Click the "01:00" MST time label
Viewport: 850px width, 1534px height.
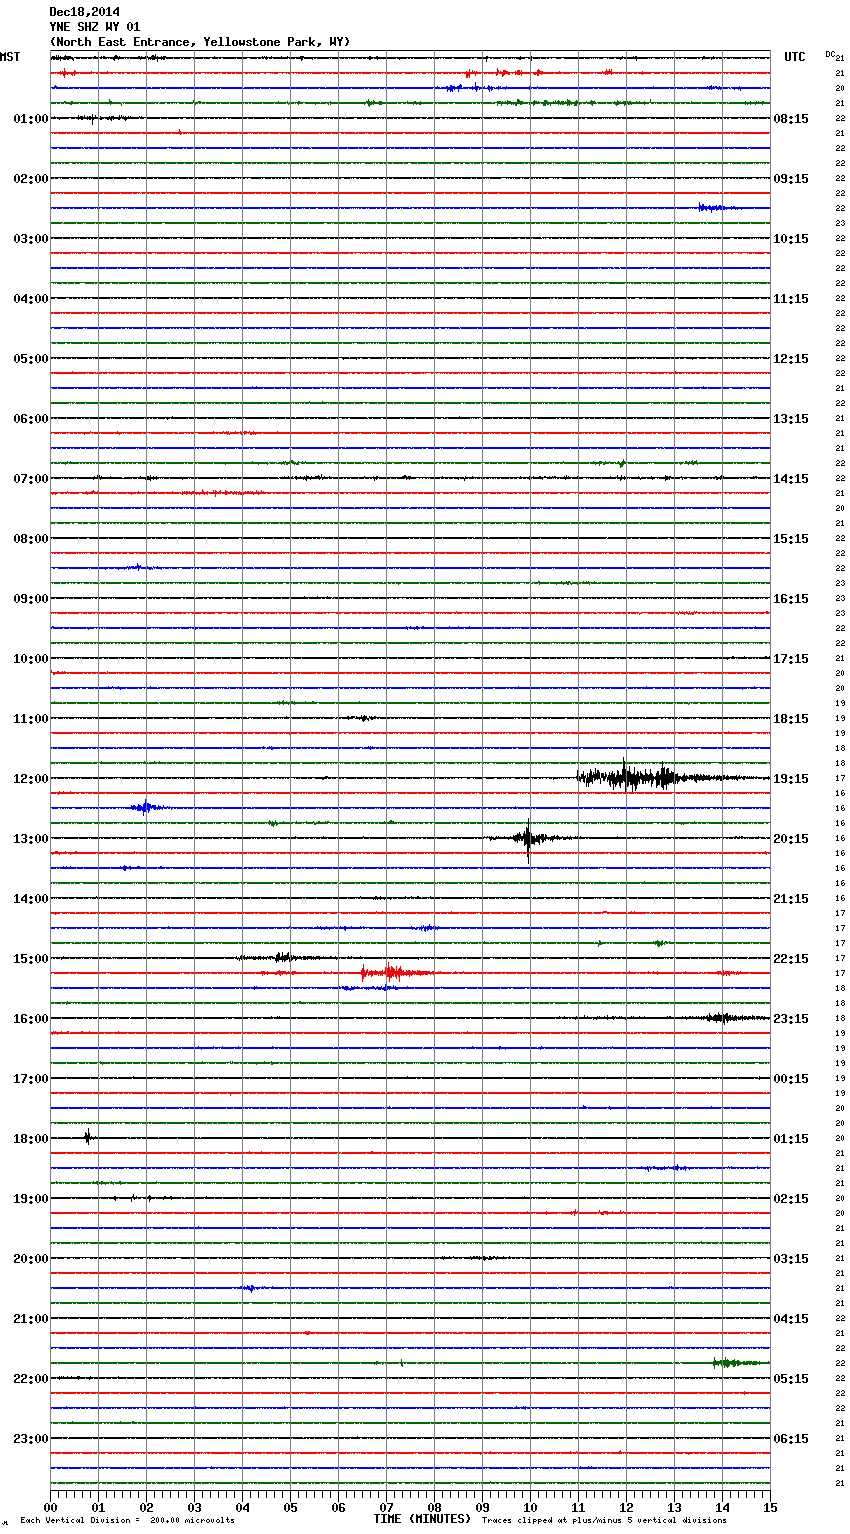[31, 119]
